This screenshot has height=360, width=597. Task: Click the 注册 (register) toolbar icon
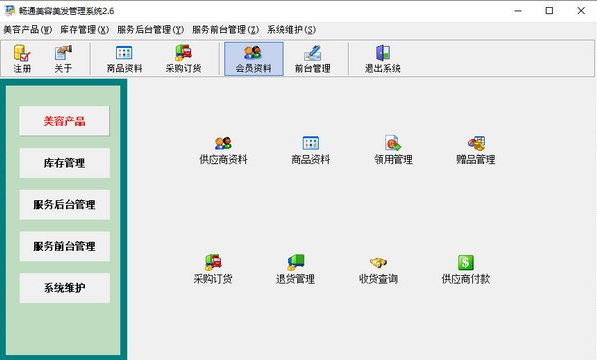click(x=22, y=59)
